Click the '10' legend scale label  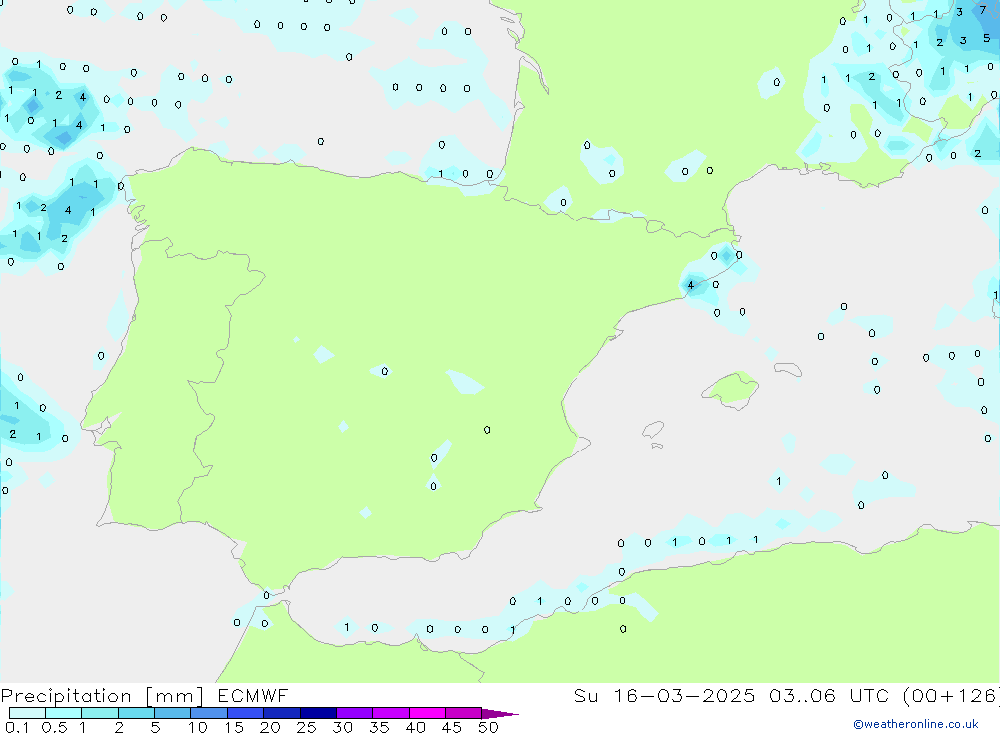198,727
